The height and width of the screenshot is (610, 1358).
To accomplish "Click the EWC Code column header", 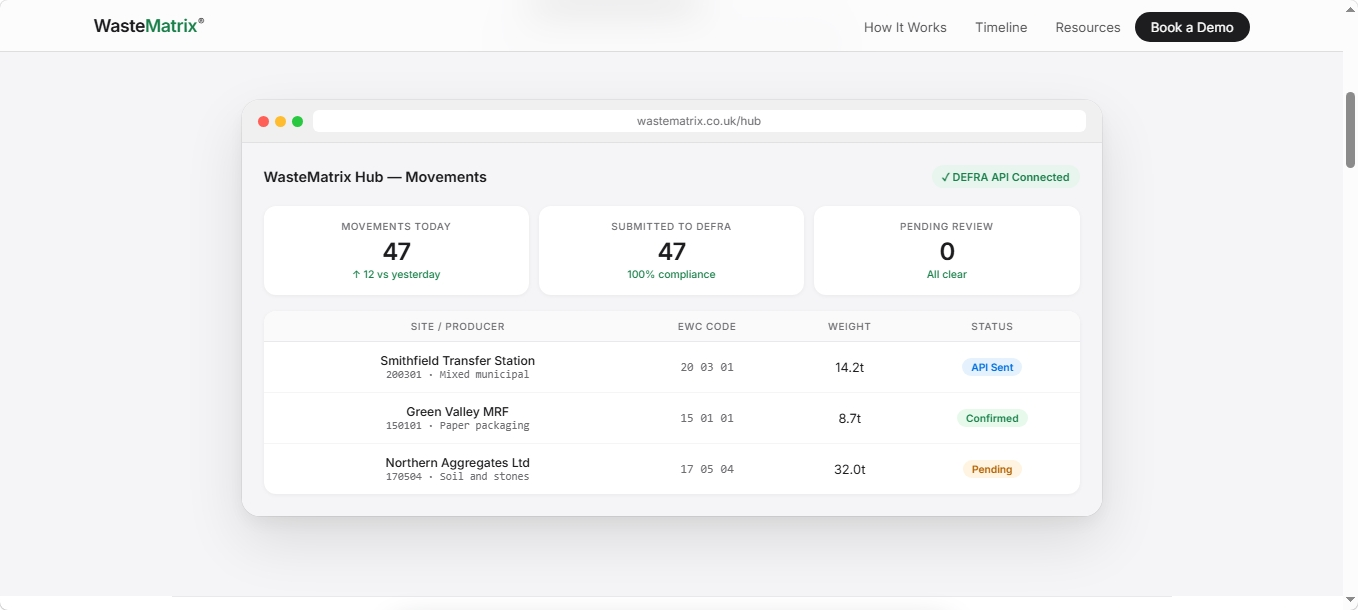I will 707,327.
